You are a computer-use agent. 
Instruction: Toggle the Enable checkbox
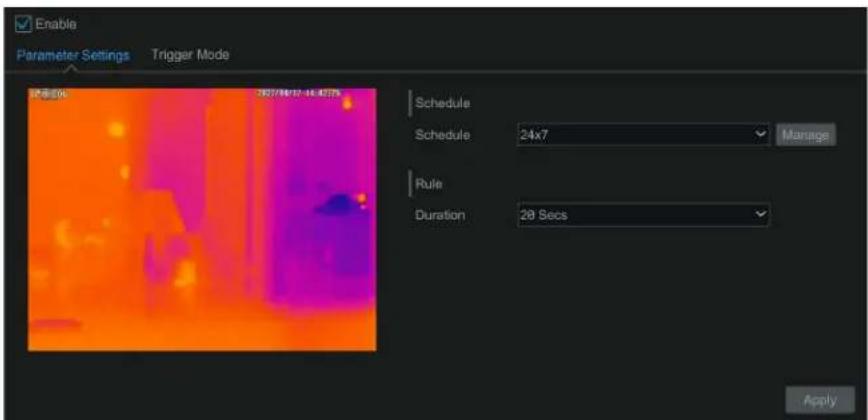[23, 24]
